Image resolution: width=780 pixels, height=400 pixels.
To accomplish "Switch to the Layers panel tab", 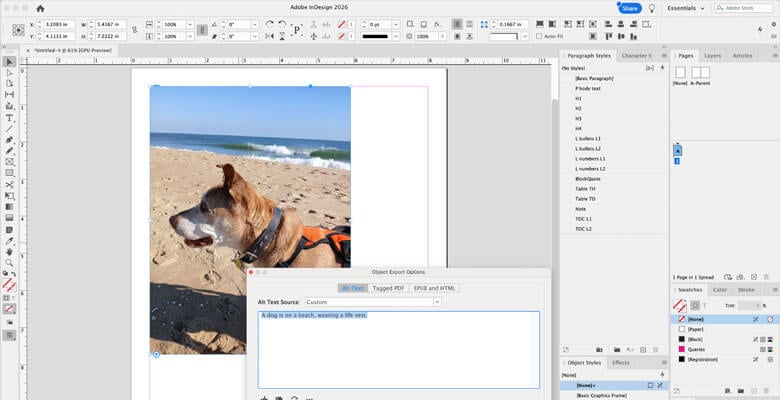I will 712,56.
